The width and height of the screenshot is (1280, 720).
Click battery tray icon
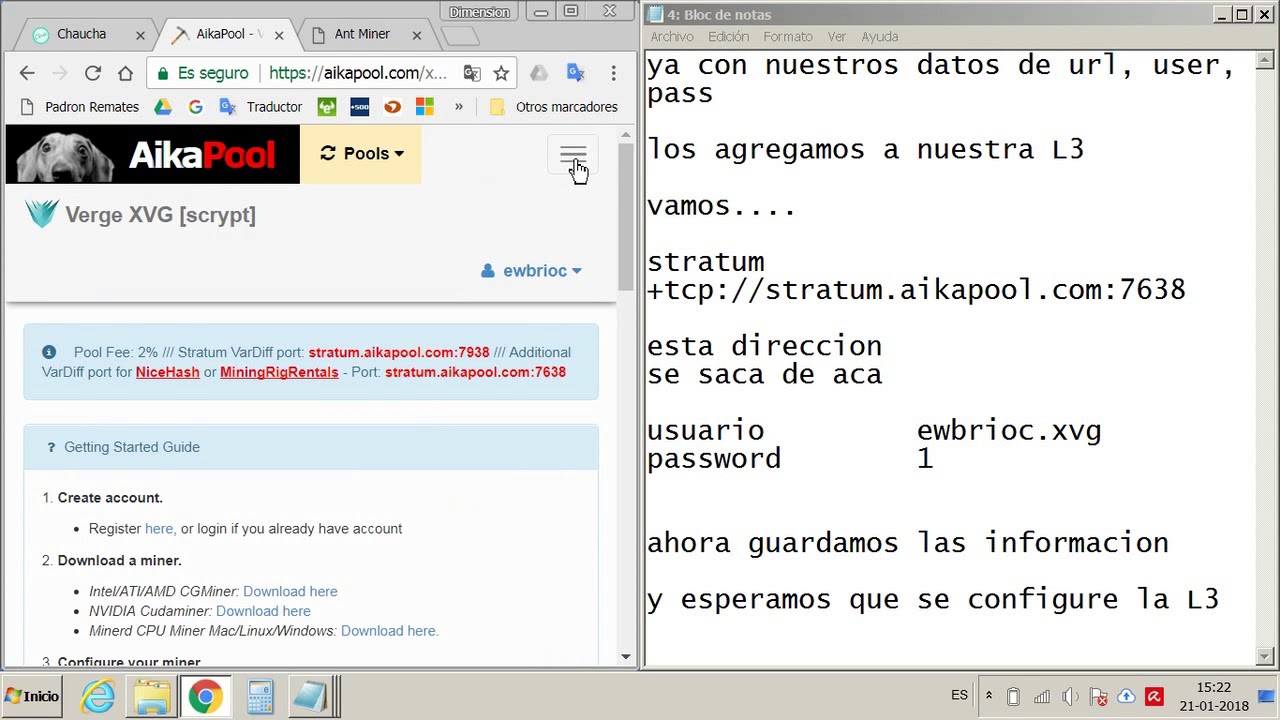(x=1013, y=696)
